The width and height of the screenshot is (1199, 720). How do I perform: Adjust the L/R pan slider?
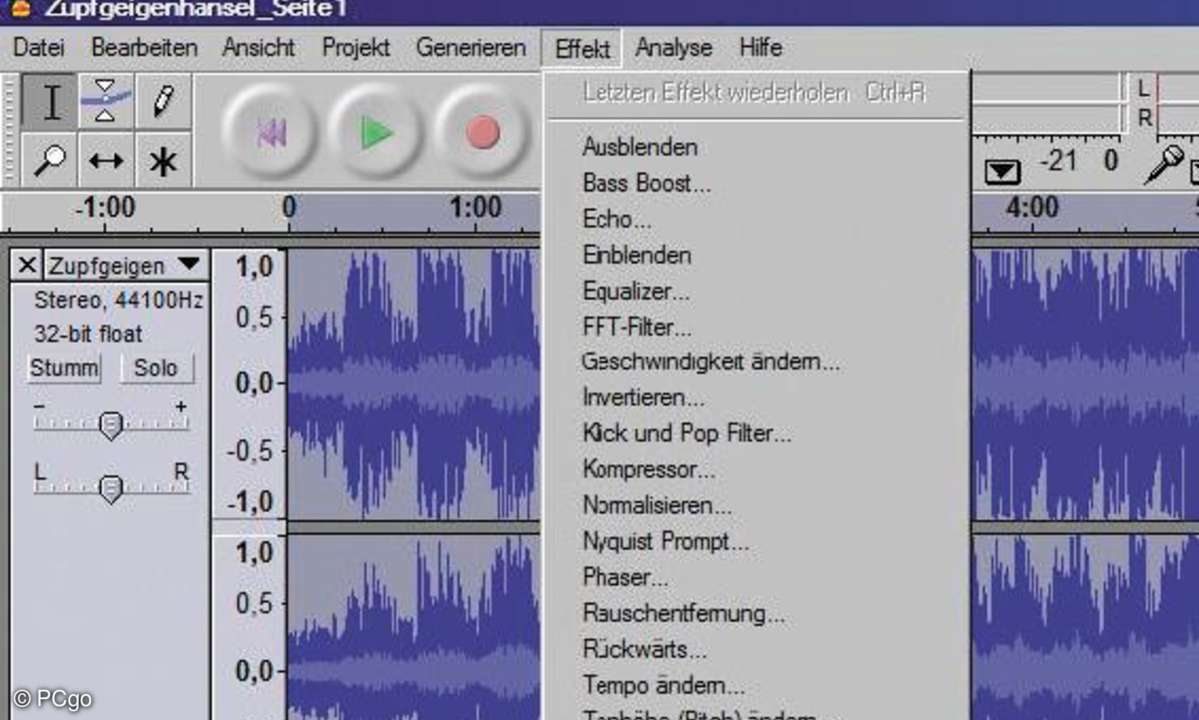111,488
